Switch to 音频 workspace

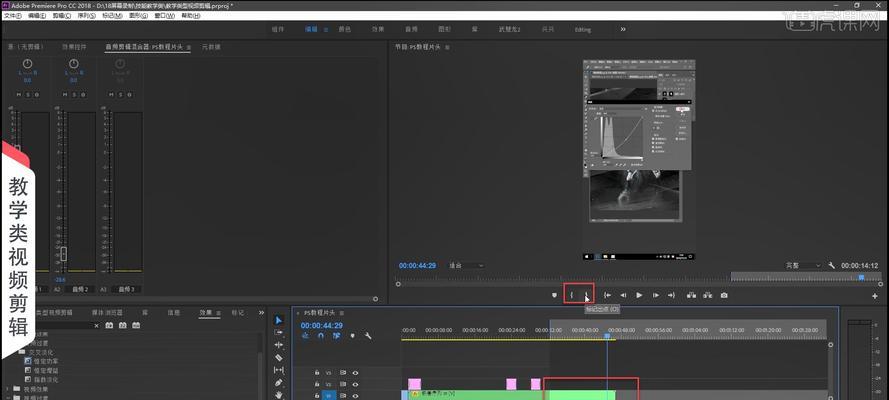[x=411, y=29]
